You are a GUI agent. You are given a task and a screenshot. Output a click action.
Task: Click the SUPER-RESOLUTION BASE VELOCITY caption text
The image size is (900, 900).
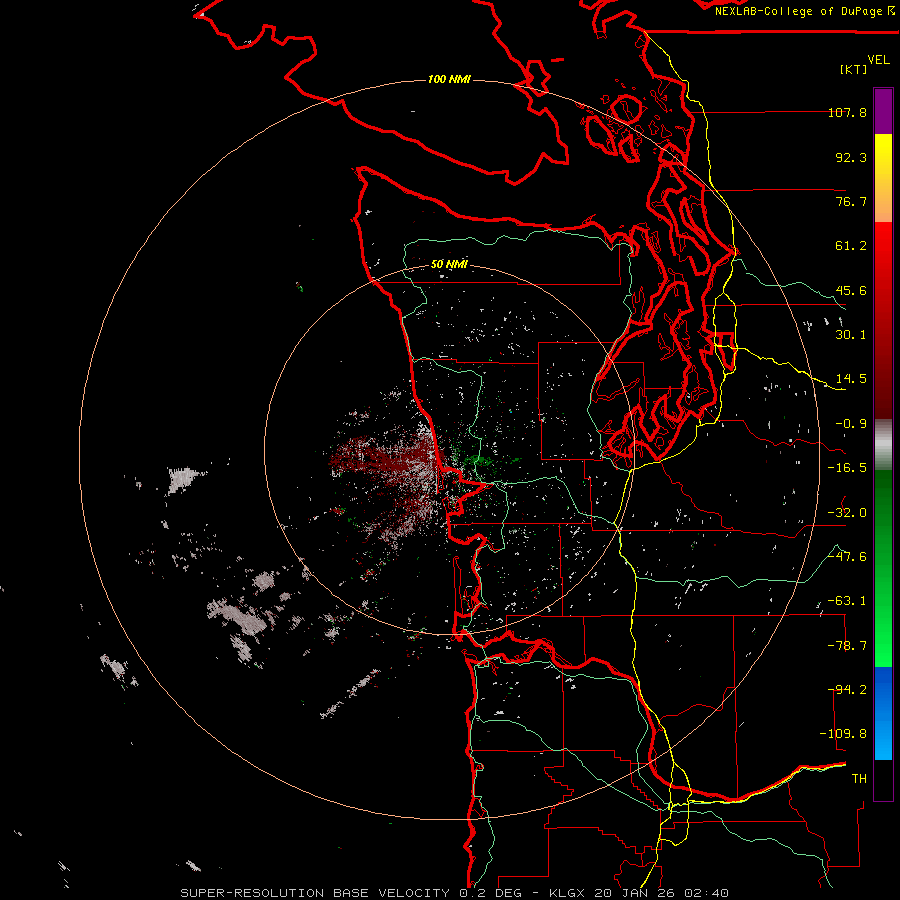coord(317,893)
